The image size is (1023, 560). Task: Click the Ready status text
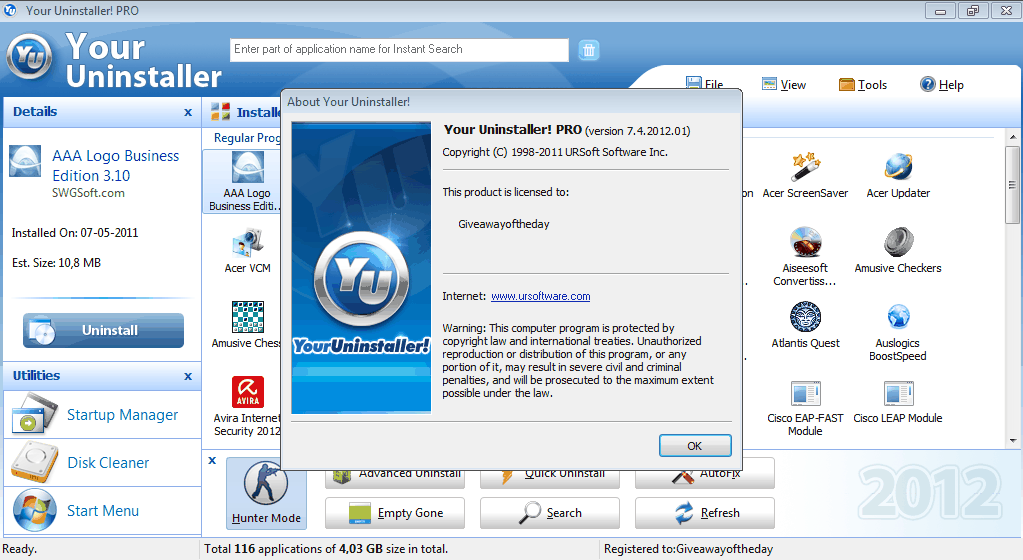[x=20, y=549]
